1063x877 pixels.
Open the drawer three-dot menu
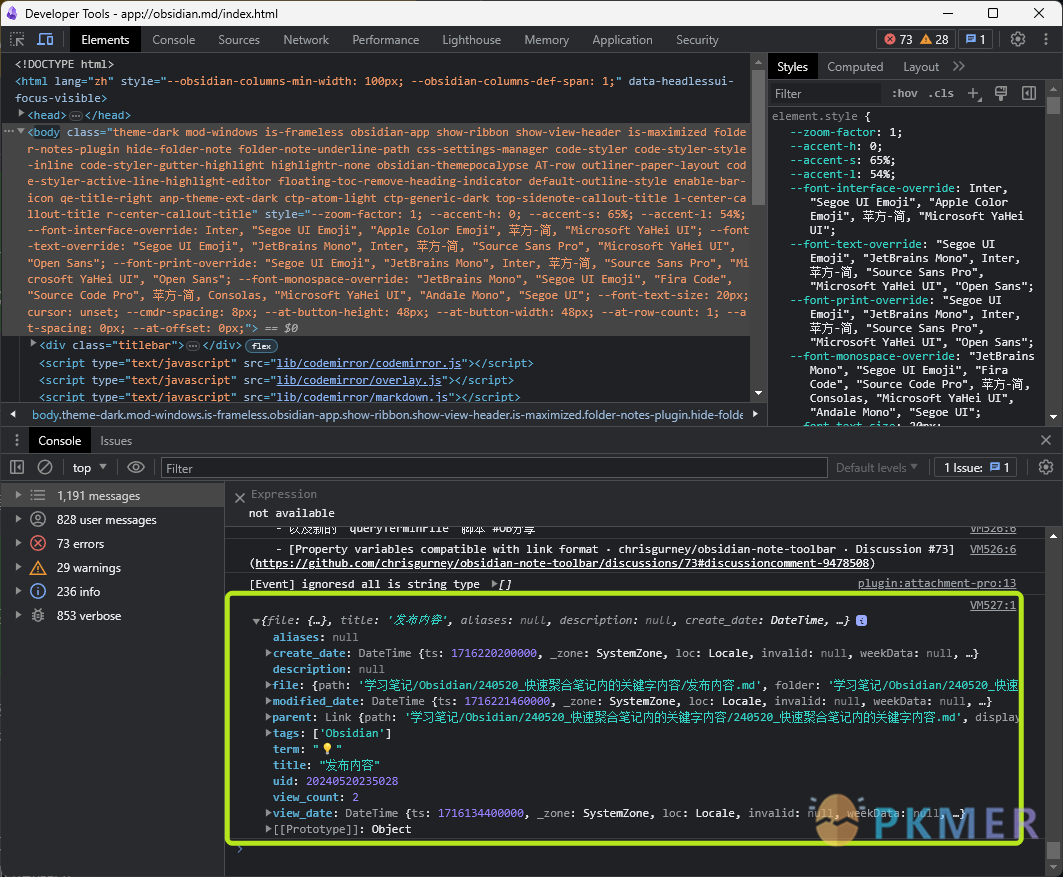[x=17, y=441]
